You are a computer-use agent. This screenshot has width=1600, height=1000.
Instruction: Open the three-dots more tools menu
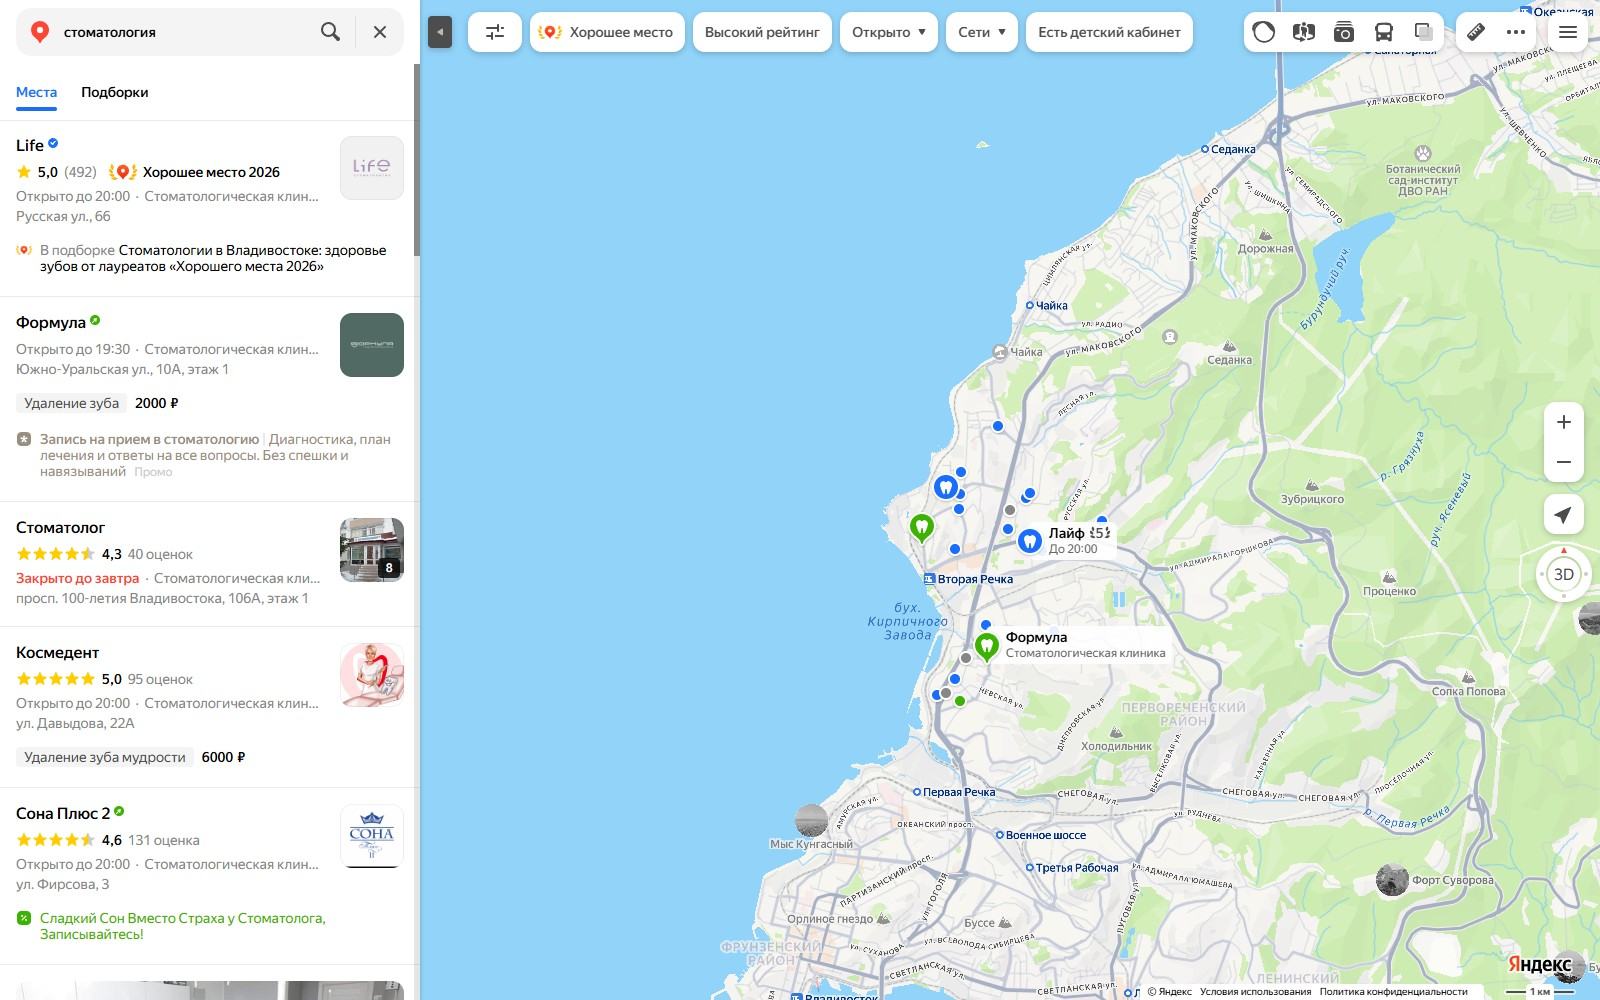1516,32
